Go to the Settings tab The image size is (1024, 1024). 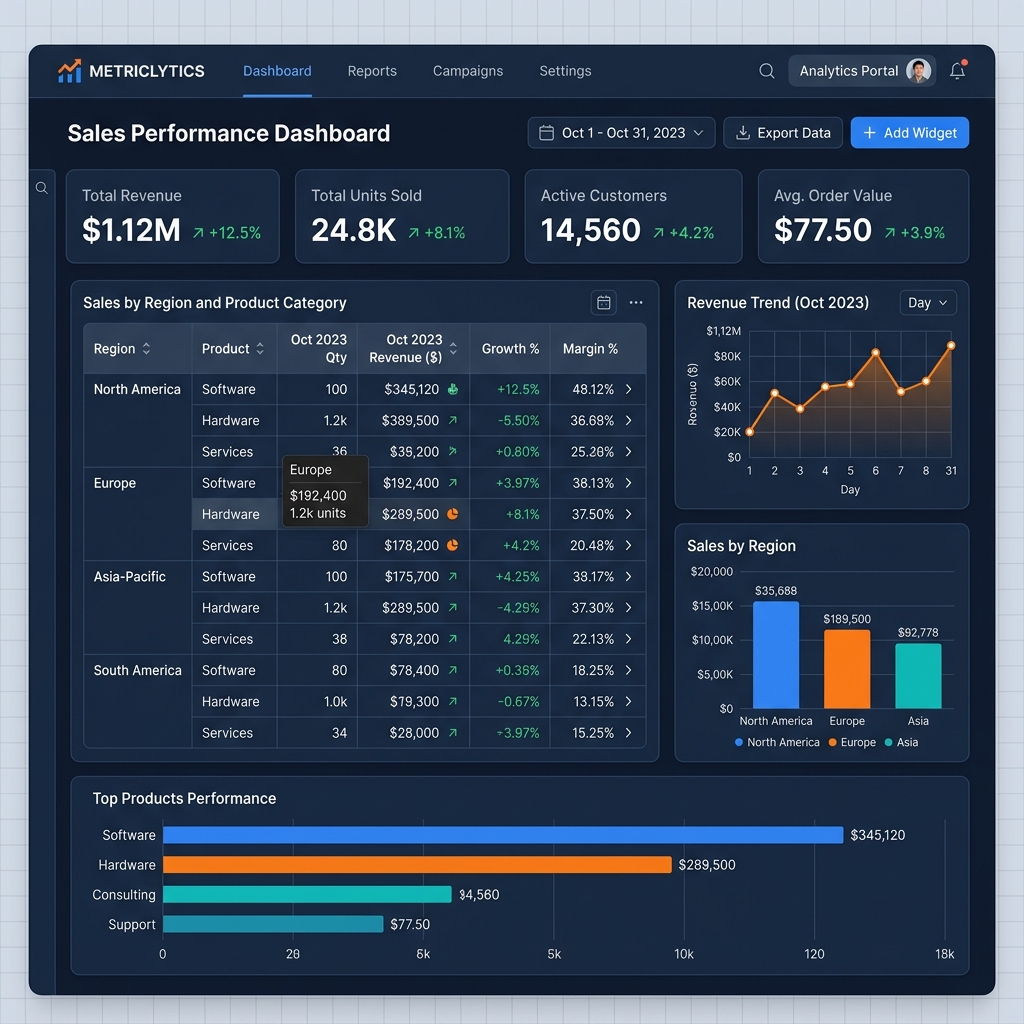[x=565, y=71]
